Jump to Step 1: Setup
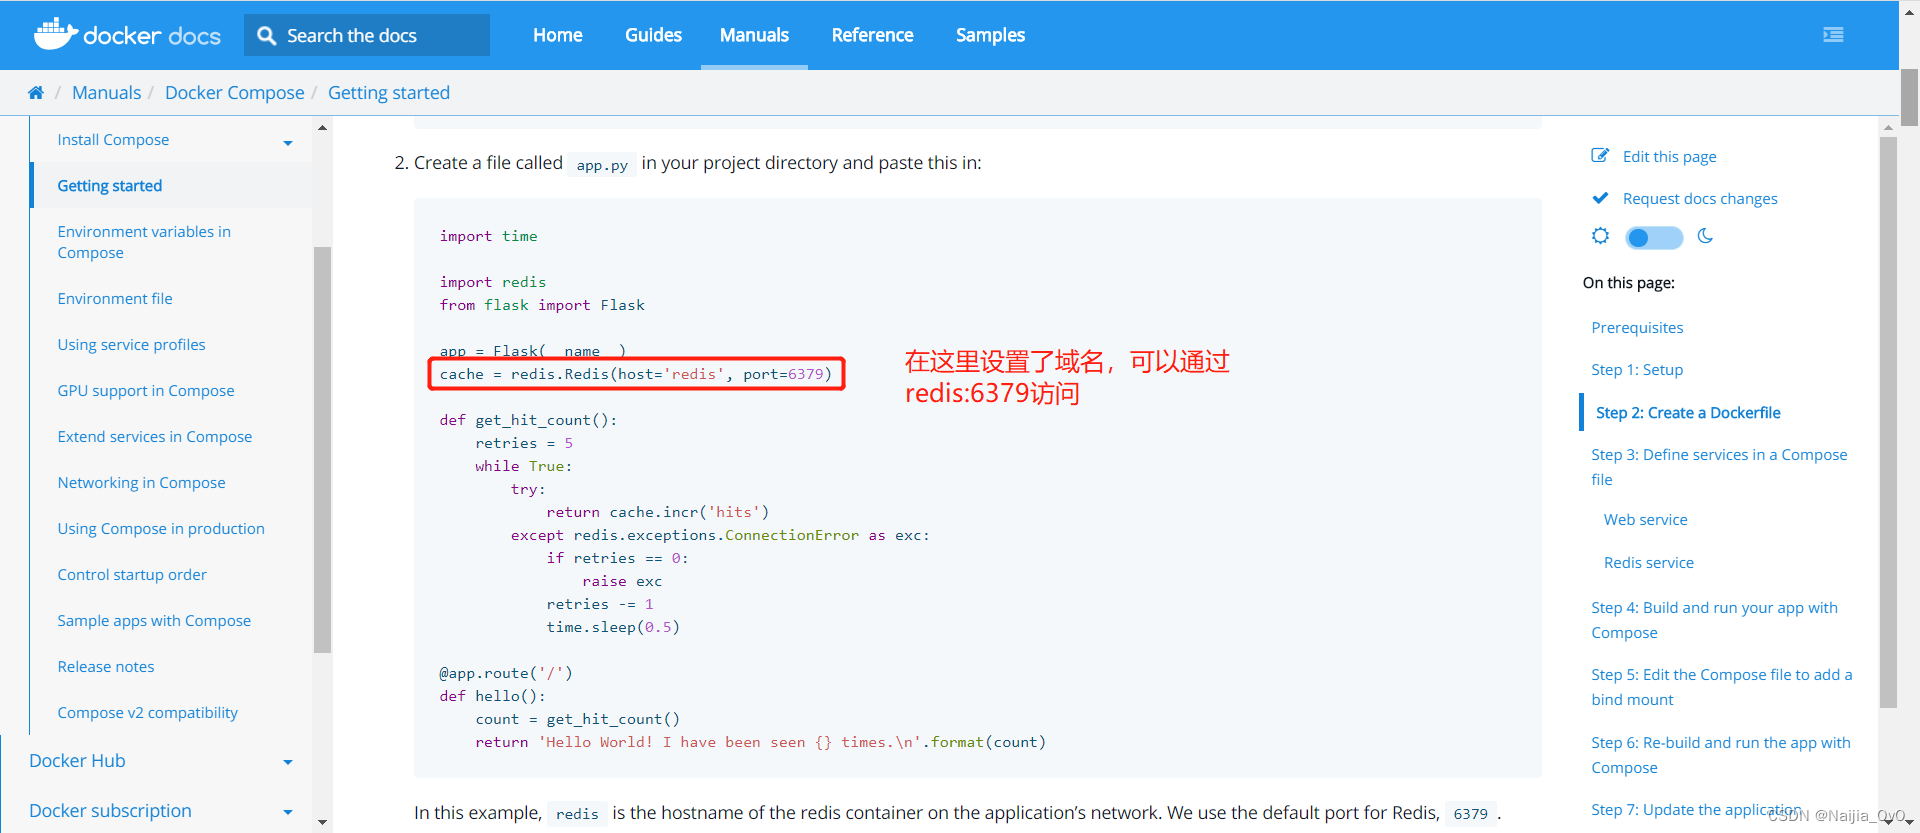Screen dimensions: 1920x833 click(x=1637, y=370)
